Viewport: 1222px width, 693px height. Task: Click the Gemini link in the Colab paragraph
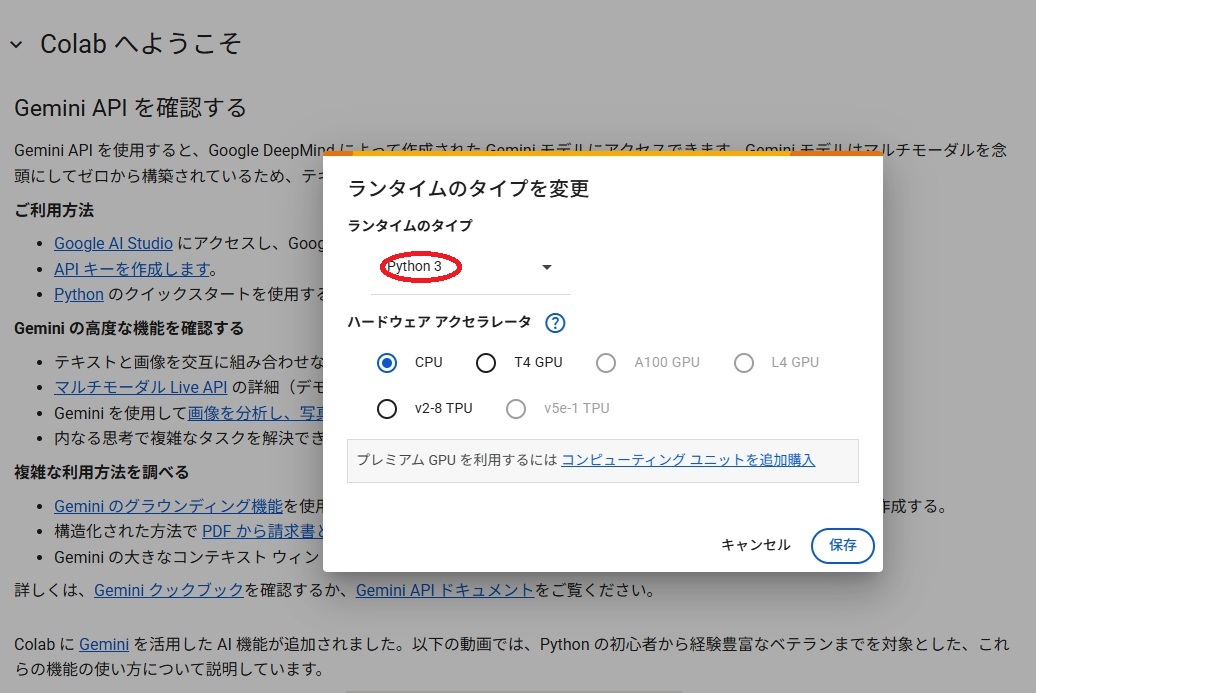(105, 645)
